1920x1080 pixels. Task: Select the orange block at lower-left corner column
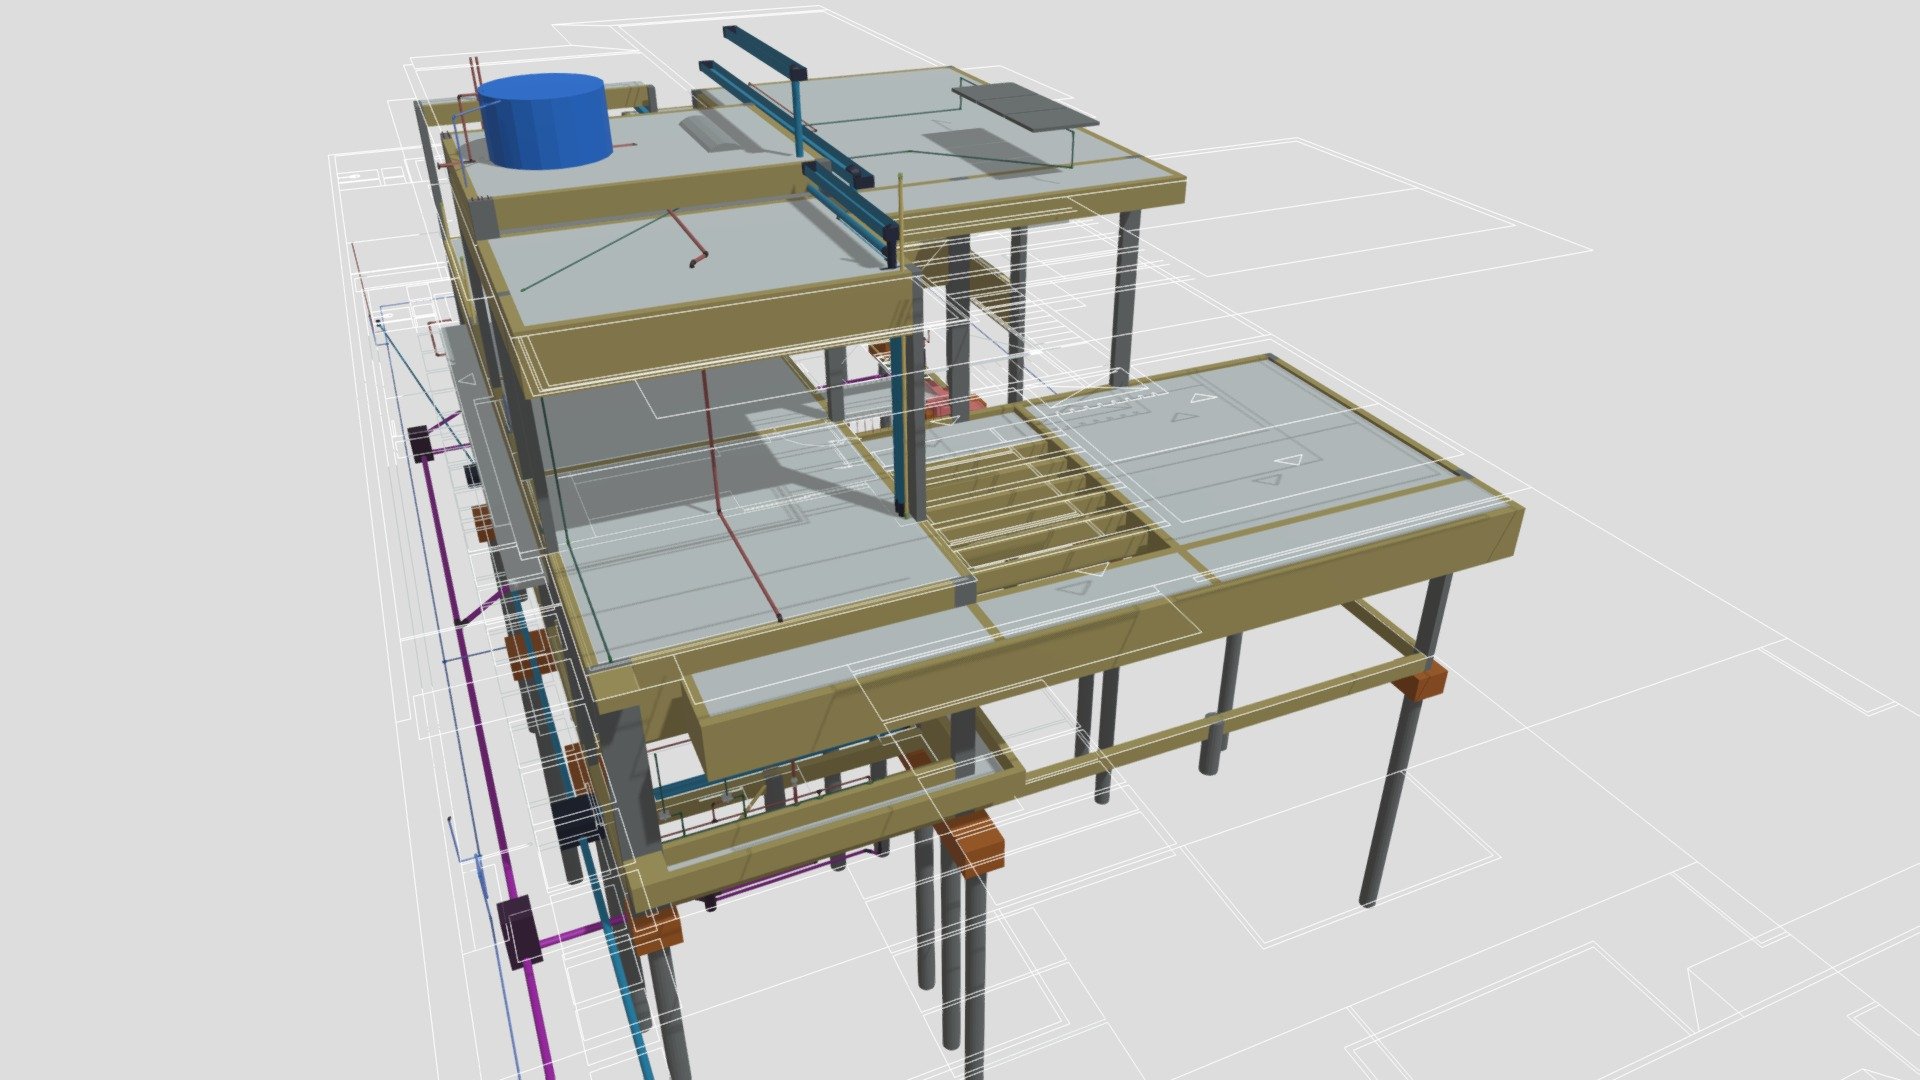(x=656, y=929)
